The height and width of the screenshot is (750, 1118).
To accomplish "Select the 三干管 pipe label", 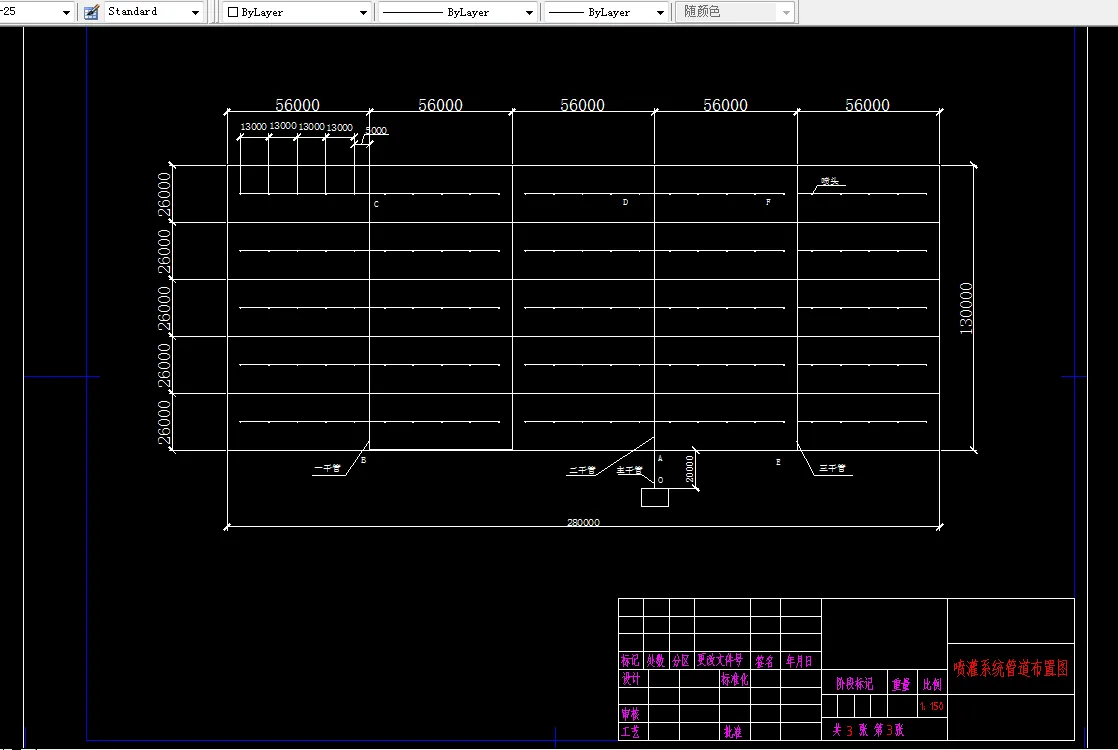I will pos(832,468).
